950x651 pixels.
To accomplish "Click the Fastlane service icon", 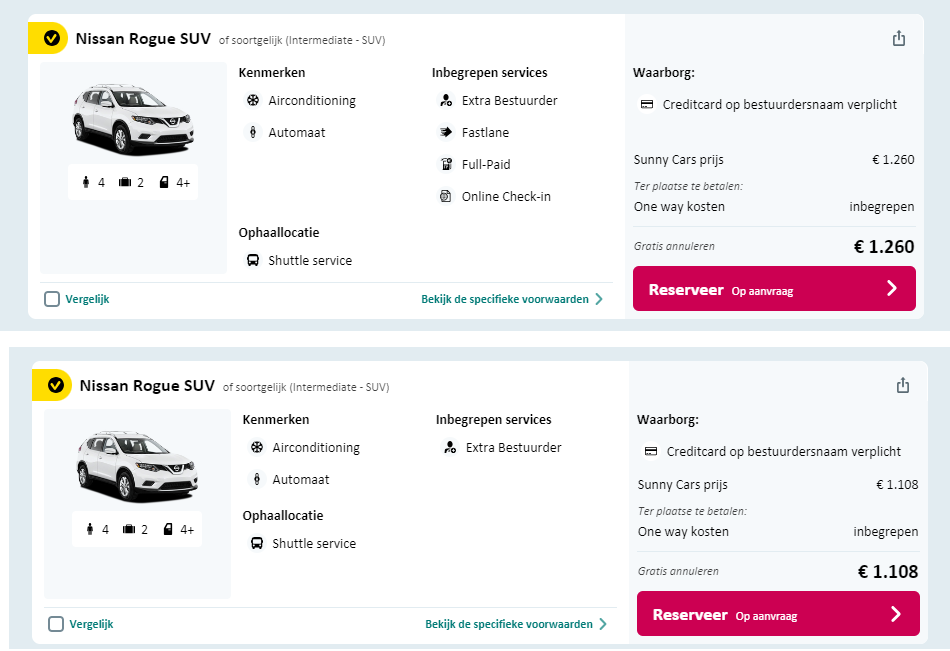I will click(446, 132).
